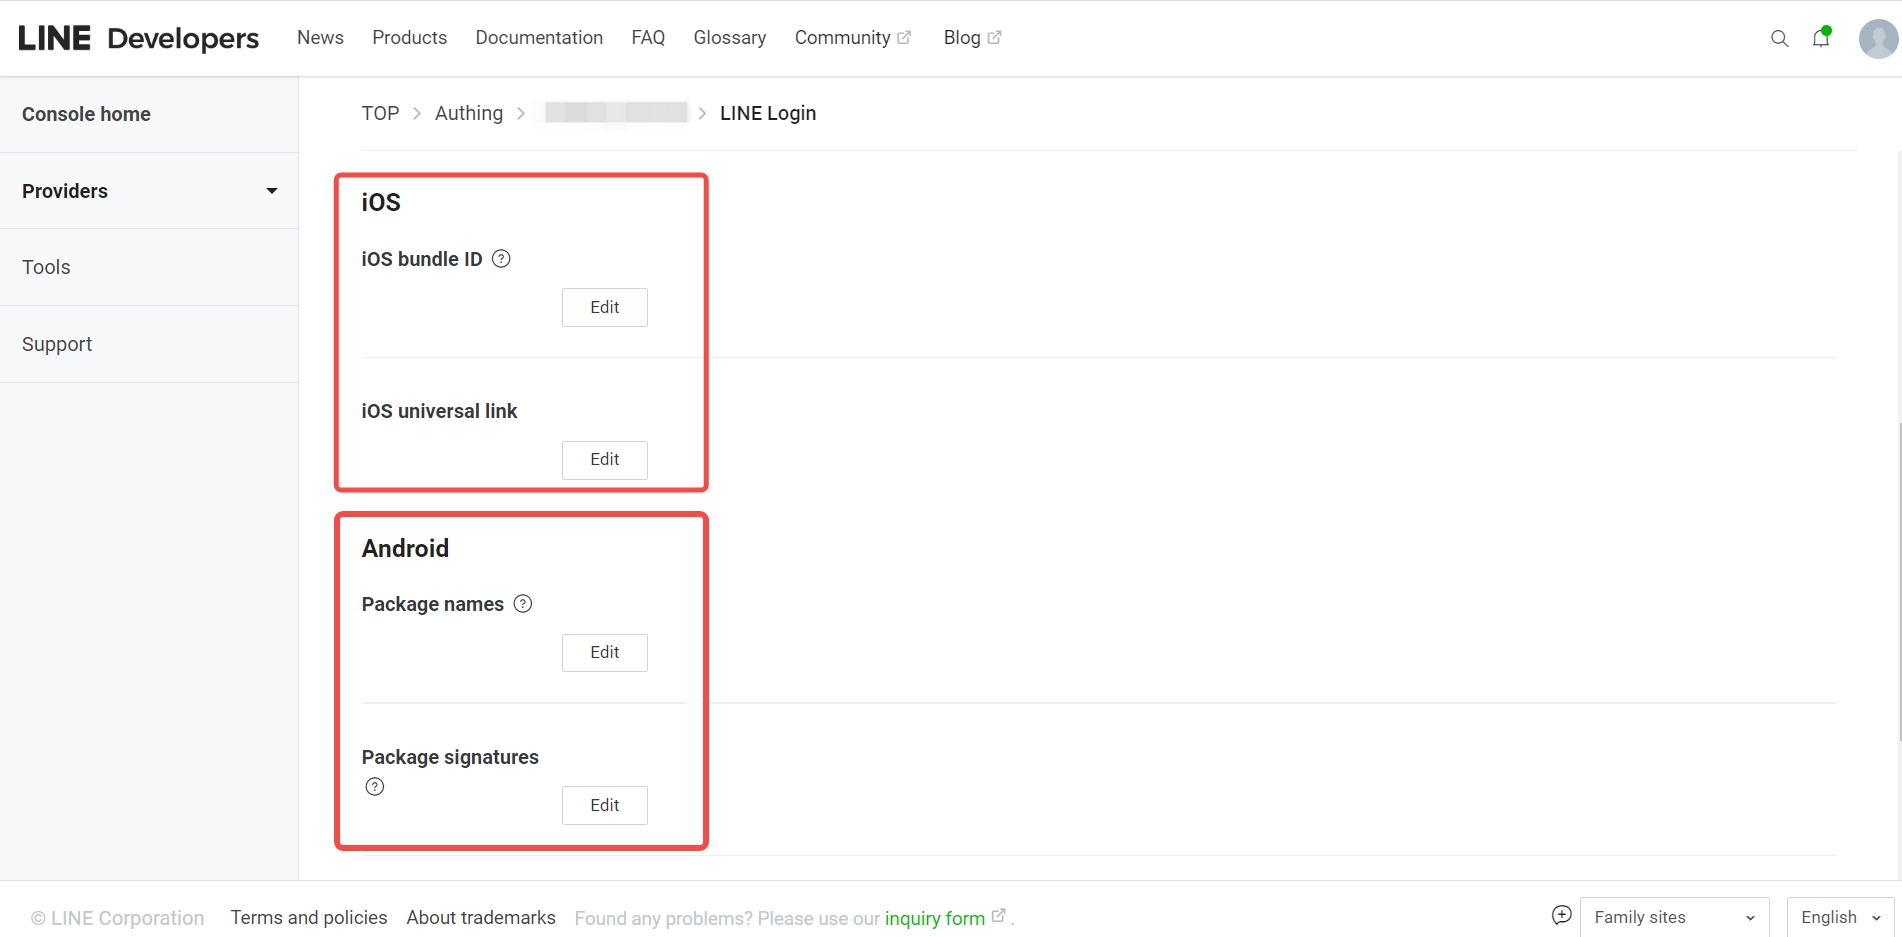
Task: Edit the iOS bundle ID
Action: pyautogui.click(x=604, y=307)
